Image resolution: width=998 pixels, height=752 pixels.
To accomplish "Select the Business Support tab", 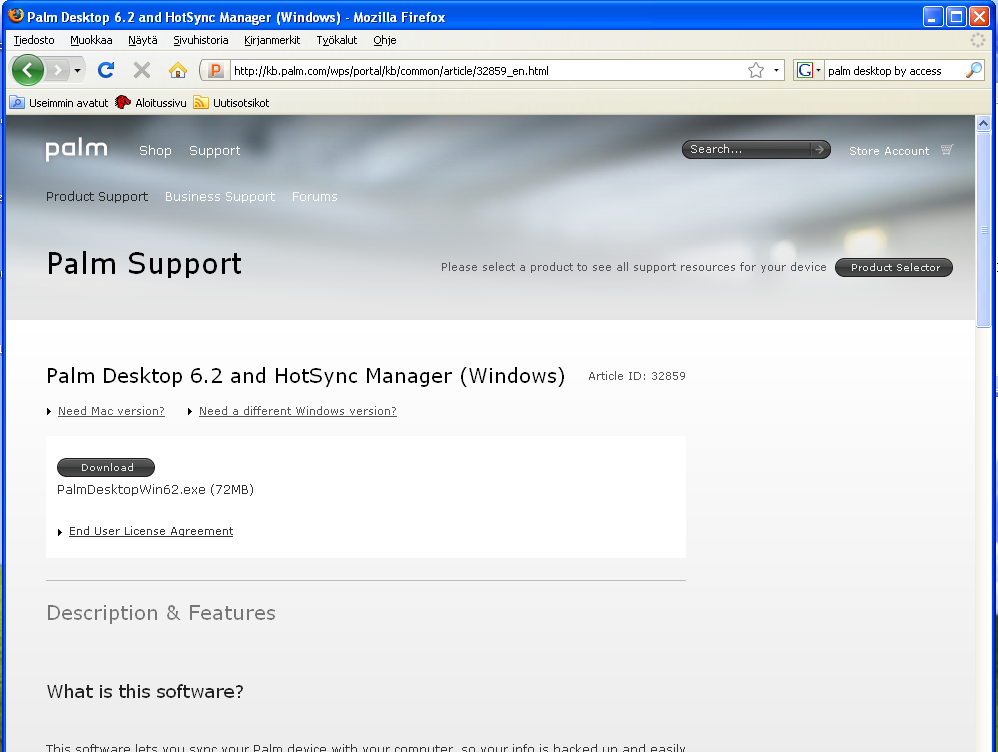I will pyautogui.click(x=220, y=197).
